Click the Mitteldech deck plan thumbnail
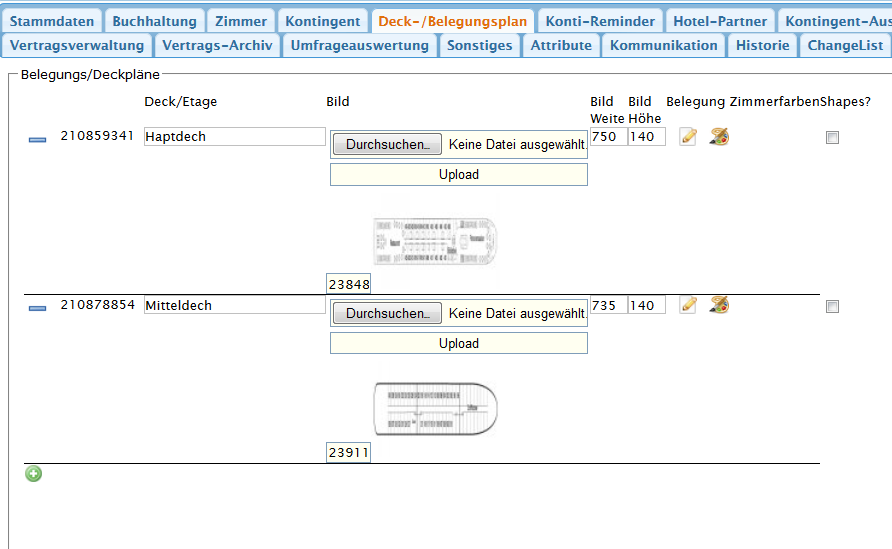Viewport: 892px width, 549px height. coord(435,409)
